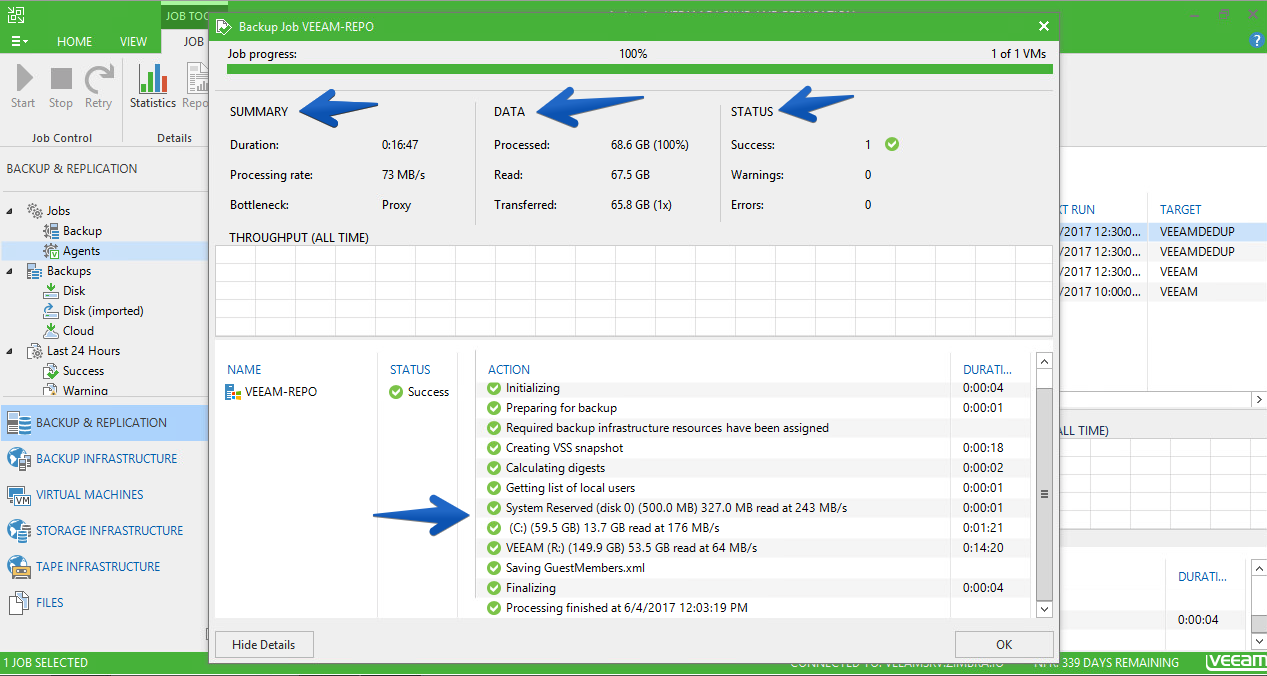The width and height of the screenshot is (1267, 676).
Task: Click the action log scrollbar thumb
Action: (x=1045, y=494)
